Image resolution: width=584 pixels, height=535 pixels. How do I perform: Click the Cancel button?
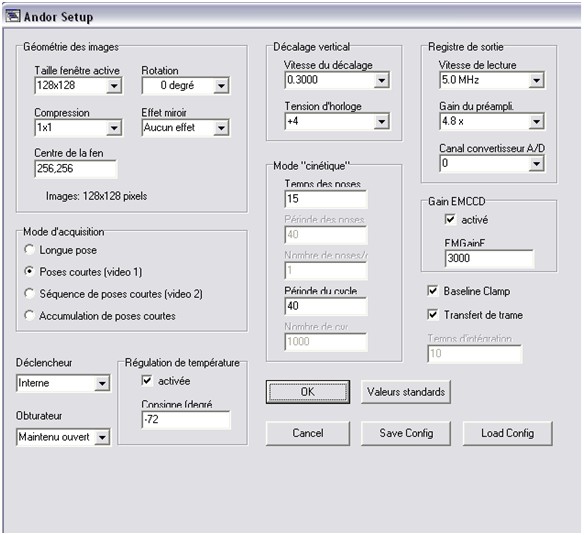point(308,433)
